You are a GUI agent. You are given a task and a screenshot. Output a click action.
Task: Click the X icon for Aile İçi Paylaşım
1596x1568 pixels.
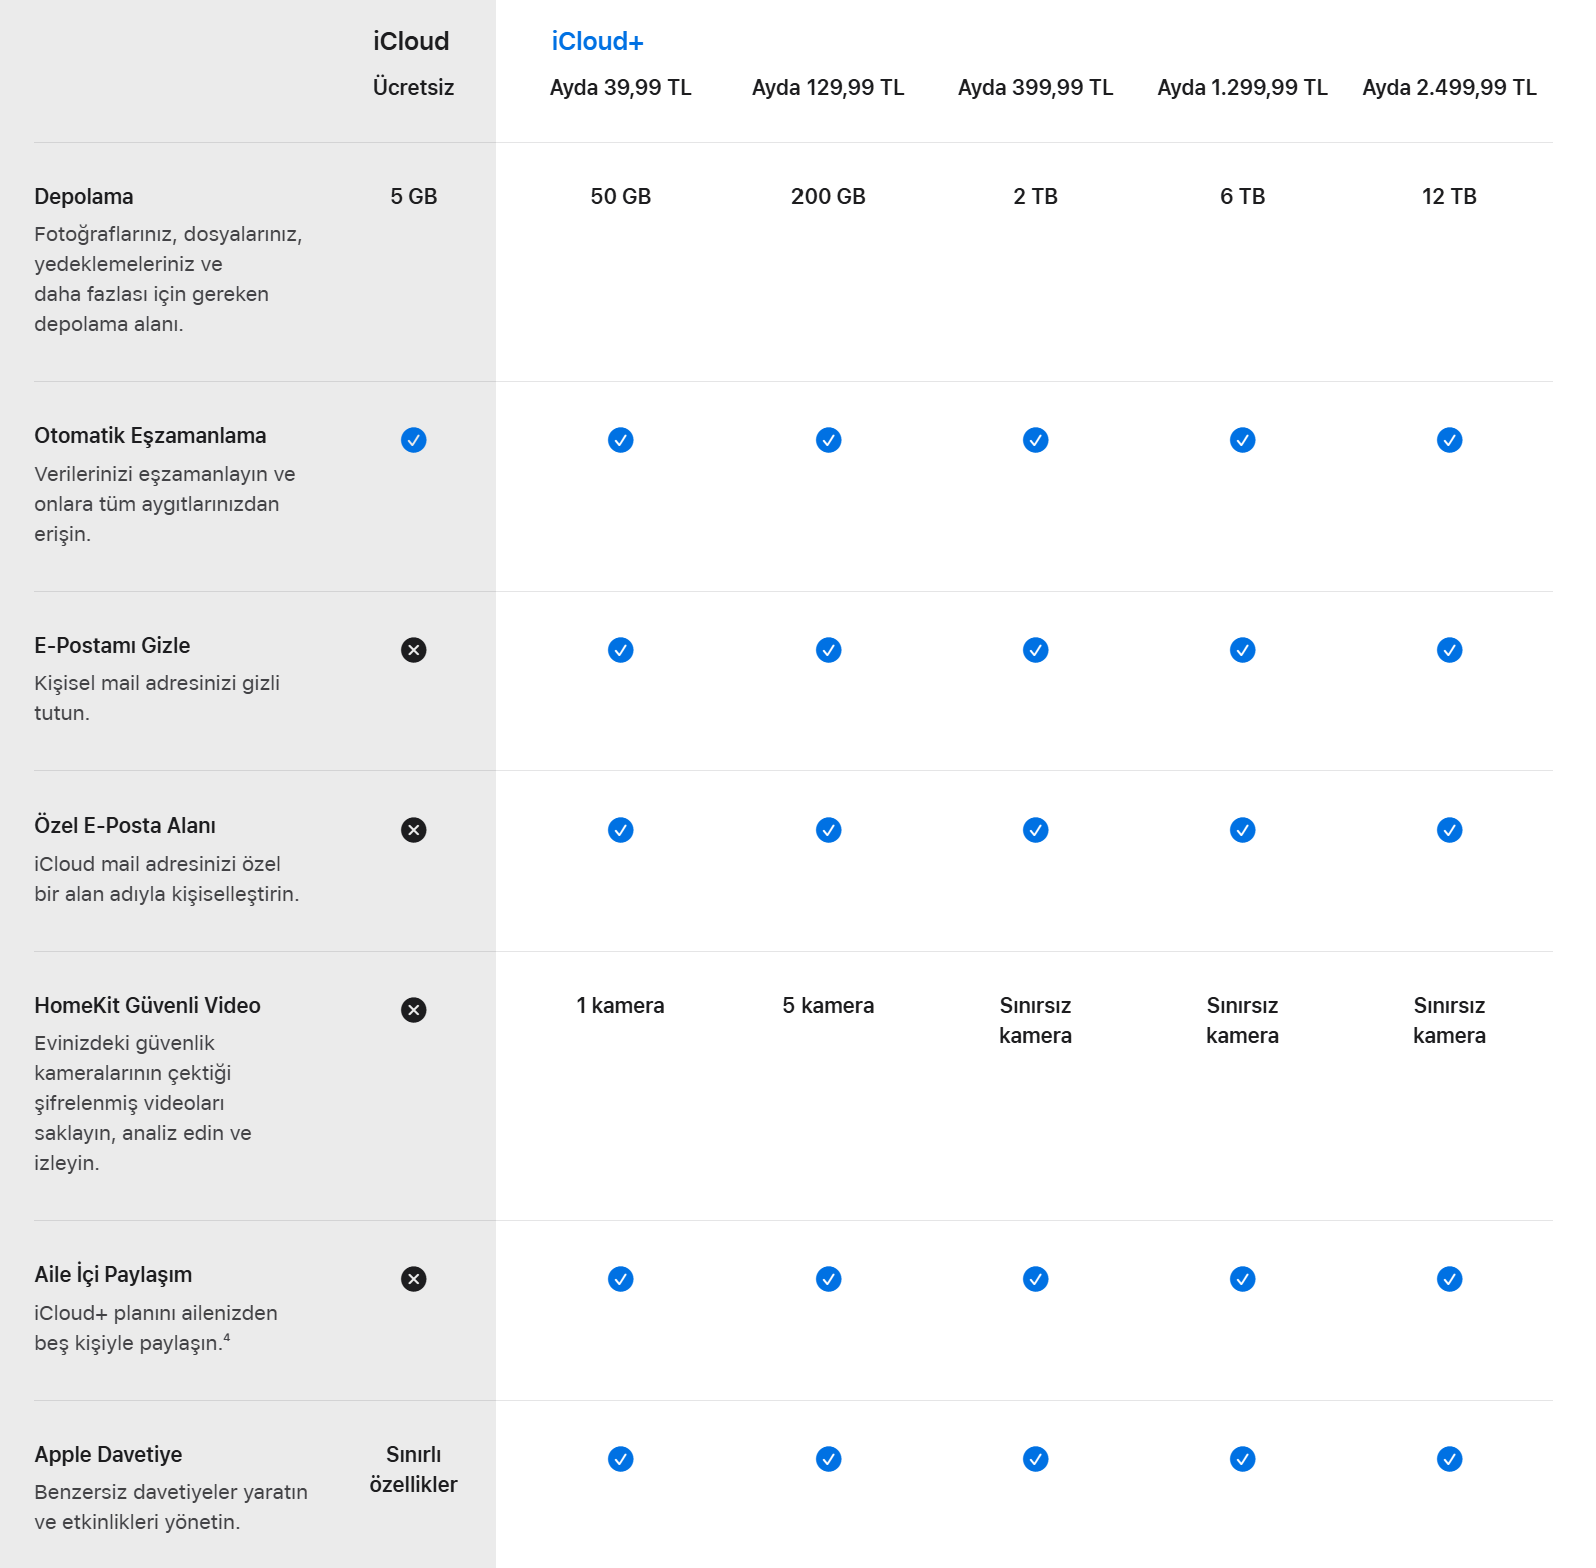(413, 1279)
